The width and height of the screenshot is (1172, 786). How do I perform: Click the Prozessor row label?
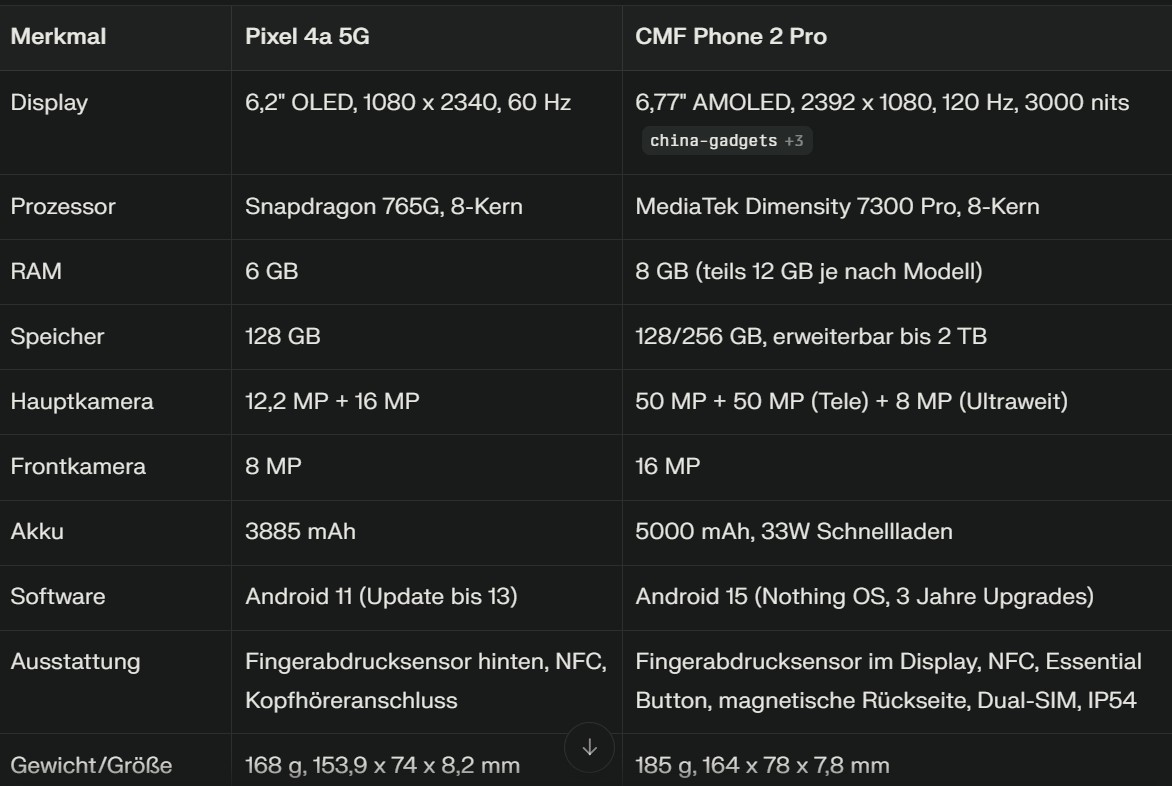click(63, 206)
